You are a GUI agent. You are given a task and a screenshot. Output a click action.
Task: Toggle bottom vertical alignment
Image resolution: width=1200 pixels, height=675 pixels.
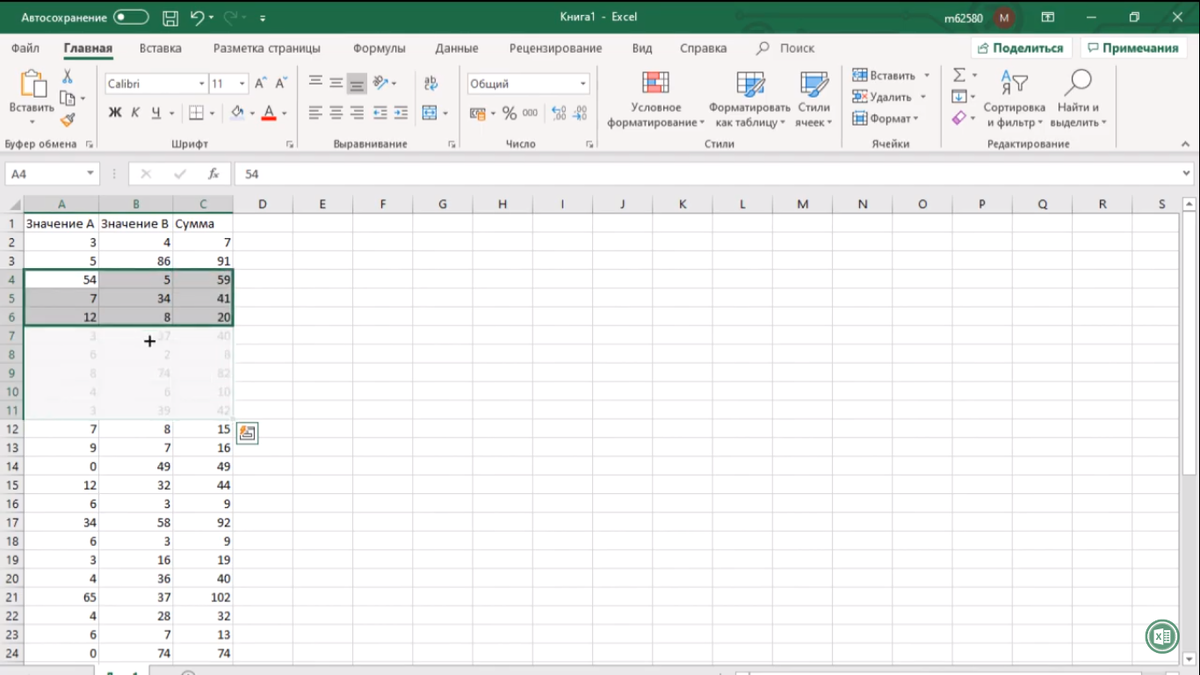click(357, 84)
